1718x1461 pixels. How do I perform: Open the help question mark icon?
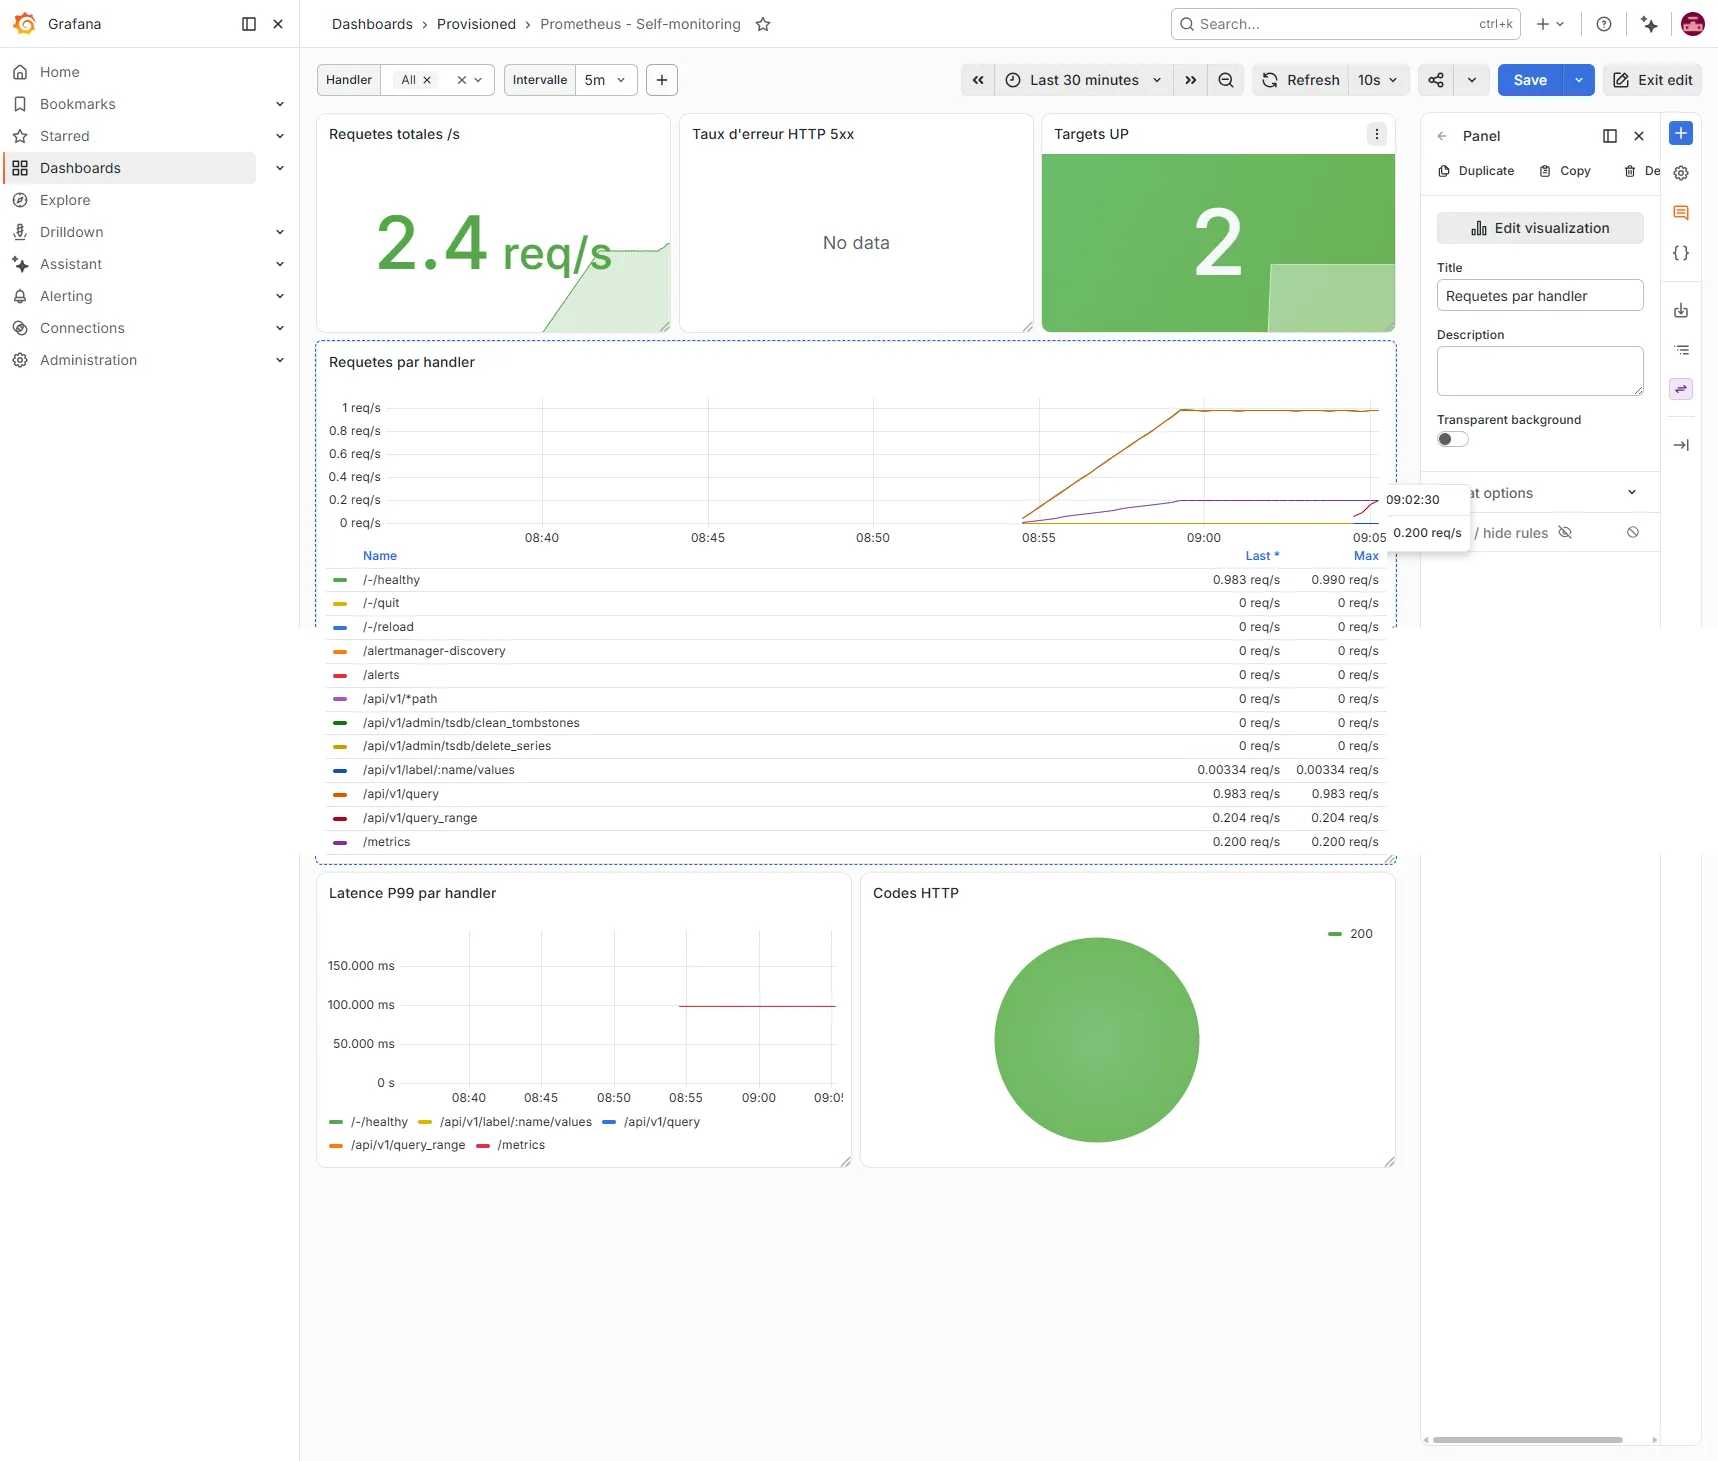(x=1604, y=24)
